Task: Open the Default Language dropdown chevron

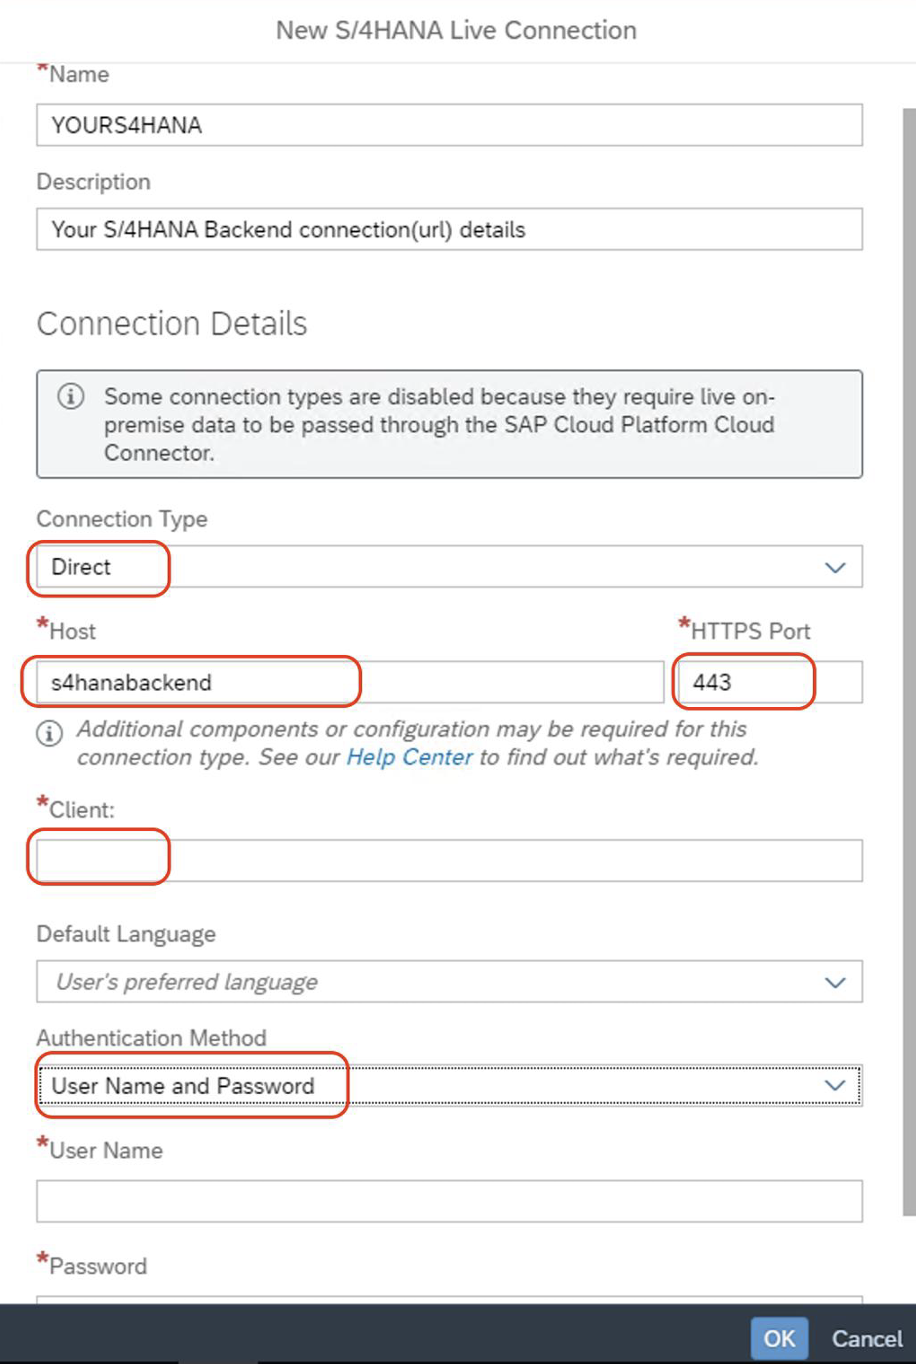Action: [835, 982]
